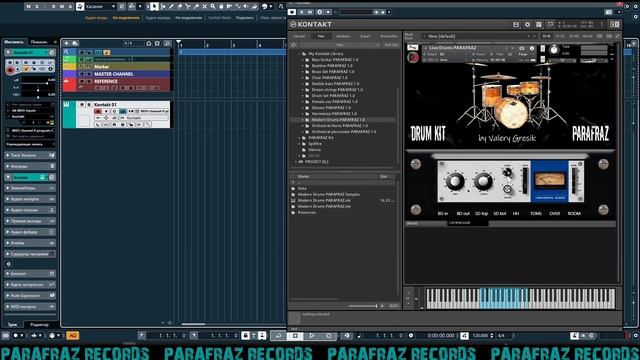Image resolution: width=640 pixels, height=360 pixels.
Task: Select the Zoom magnifier tool in the toolbar
Action: (x=213, y=7)
